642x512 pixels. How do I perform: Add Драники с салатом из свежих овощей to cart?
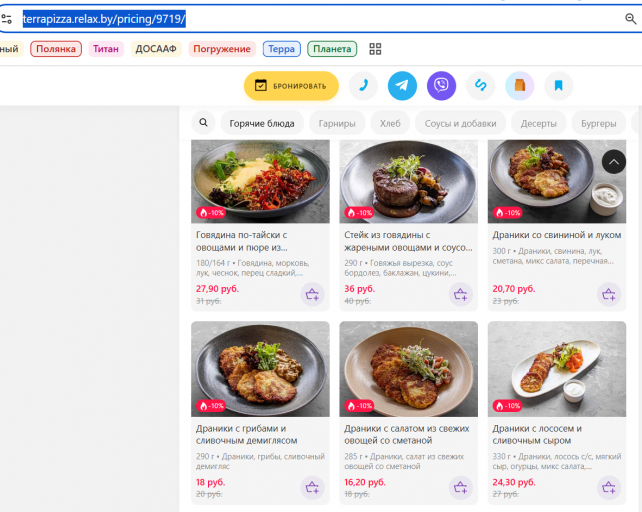point(461,487)
